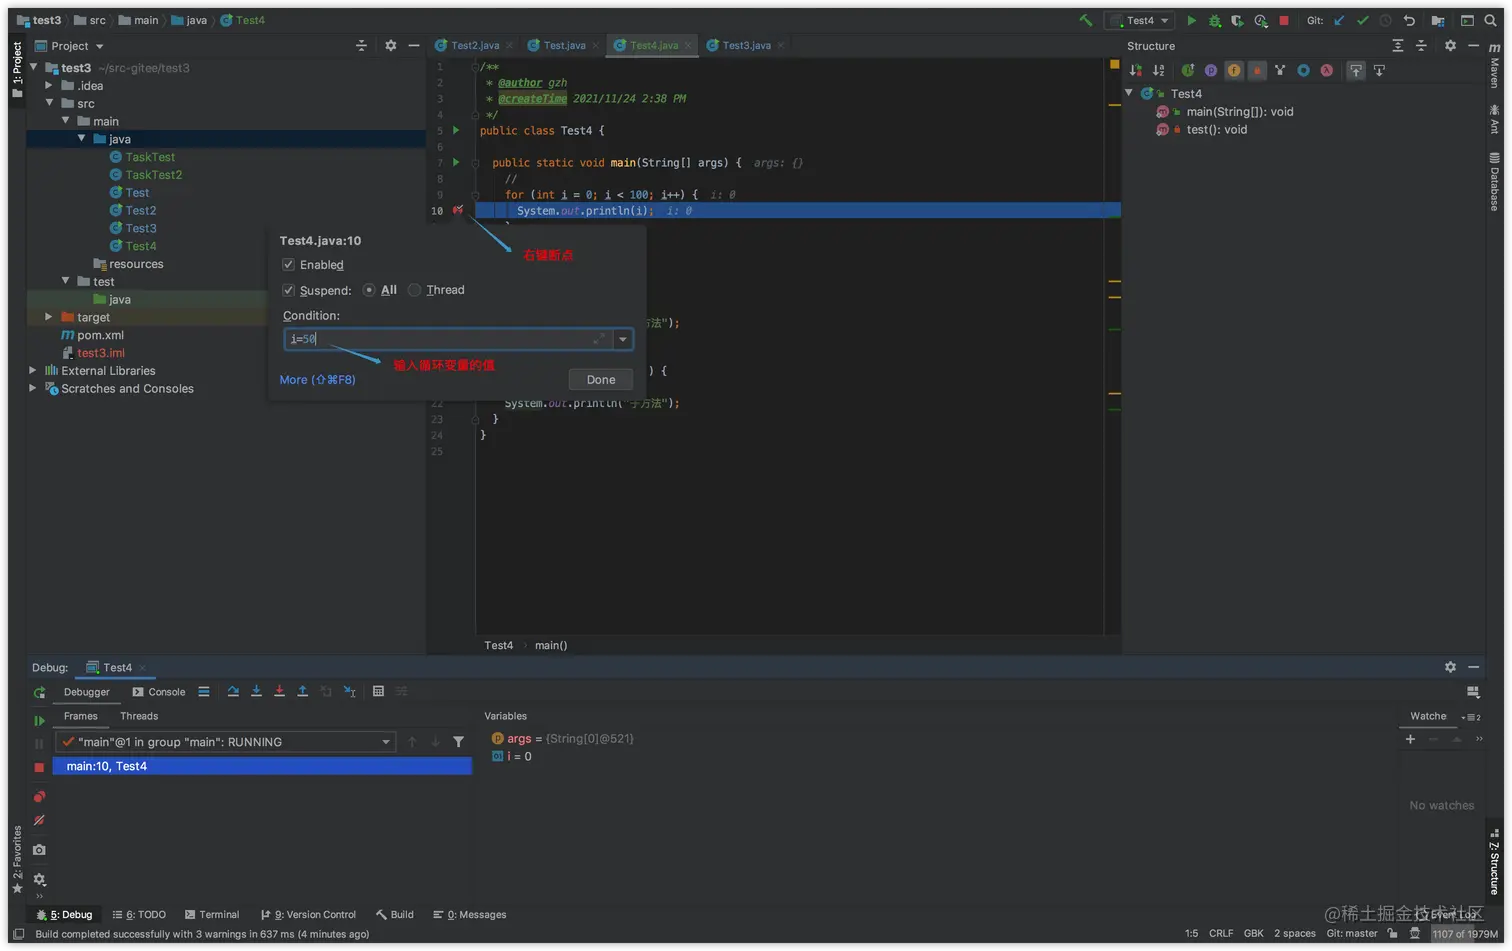Toggle the Enabled breakpoint checkbox

coord(288,265)
